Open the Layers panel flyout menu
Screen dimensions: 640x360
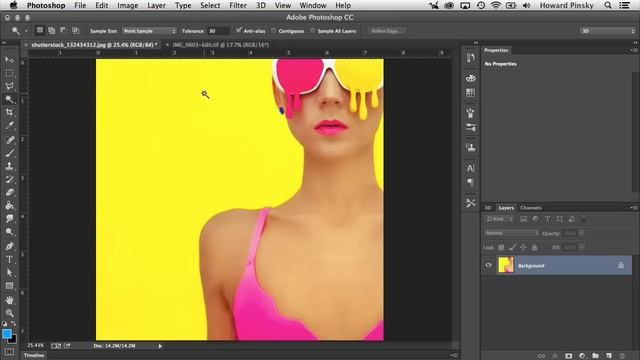point(633,208)
